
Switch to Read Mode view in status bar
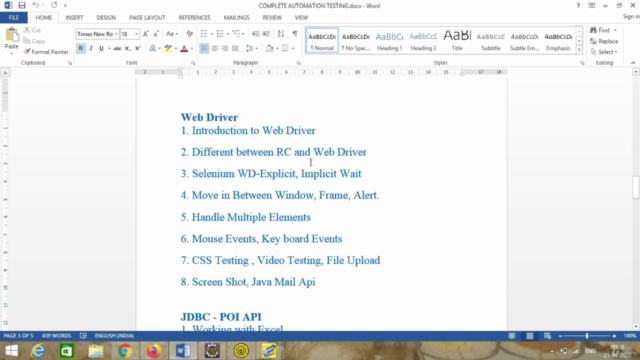click(512, 336)
